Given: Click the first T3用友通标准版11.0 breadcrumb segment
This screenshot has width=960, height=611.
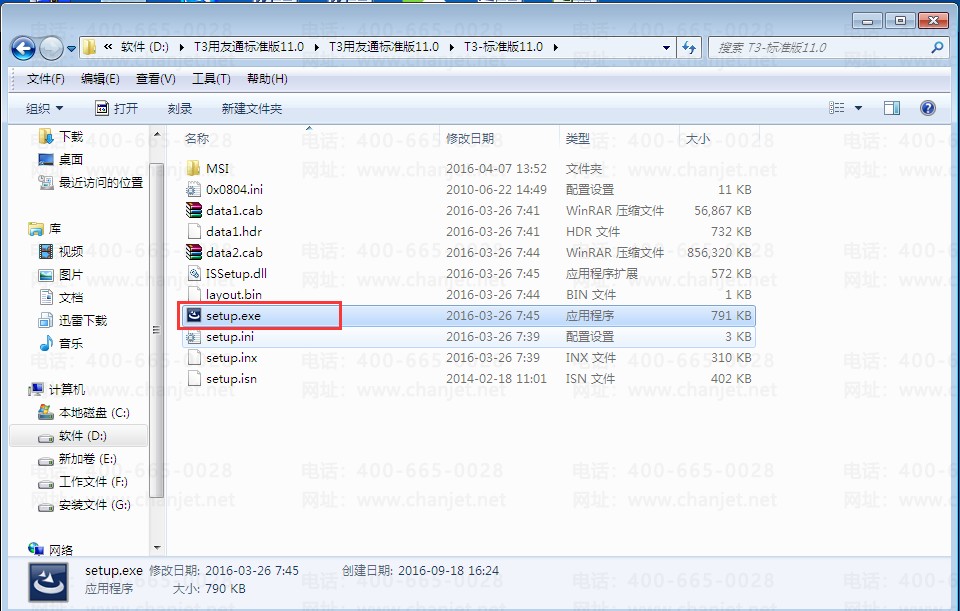Looking at the screenshot, I should click(249, 47).
